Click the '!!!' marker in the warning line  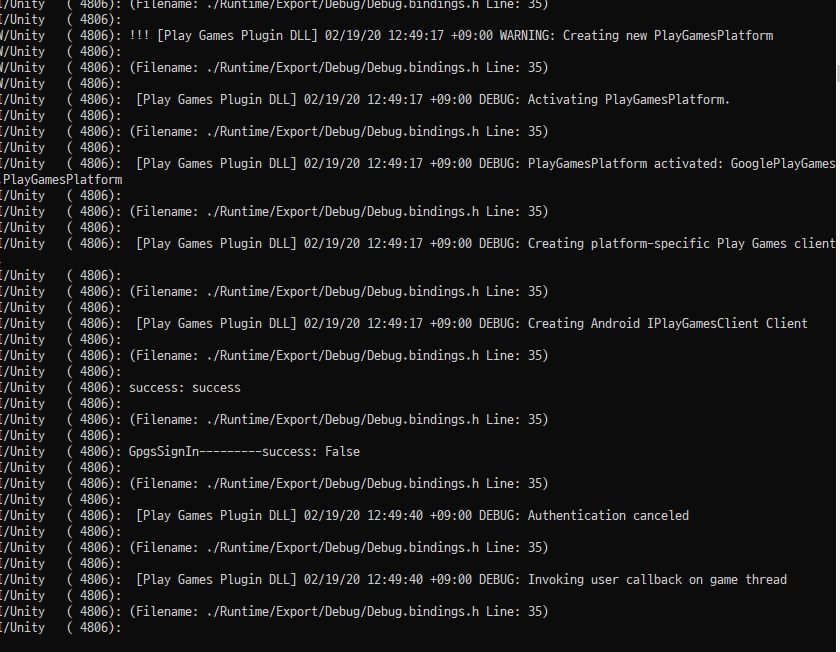coord(139,36)
